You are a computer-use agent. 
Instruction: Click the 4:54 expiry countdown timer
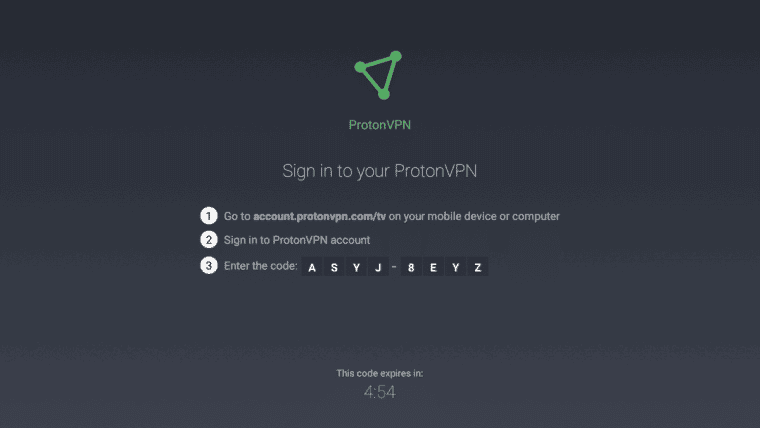click(380, 392)
